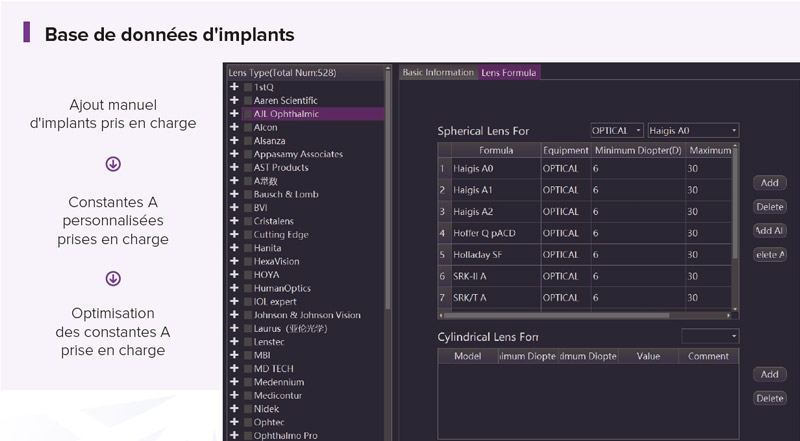Screen dimensions: 800x441
Task: Select Ophtec in the lens list
Action: click(x=269, y=422)
